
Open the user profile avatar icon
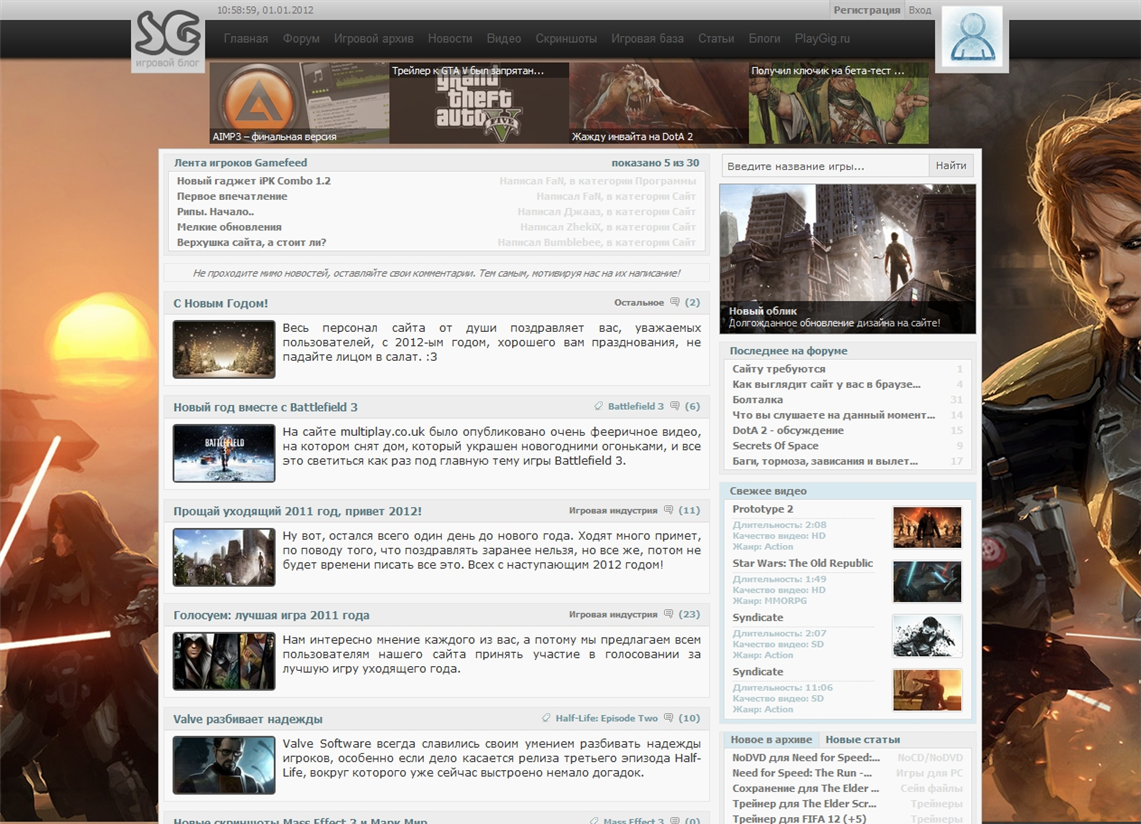(971, 38)
